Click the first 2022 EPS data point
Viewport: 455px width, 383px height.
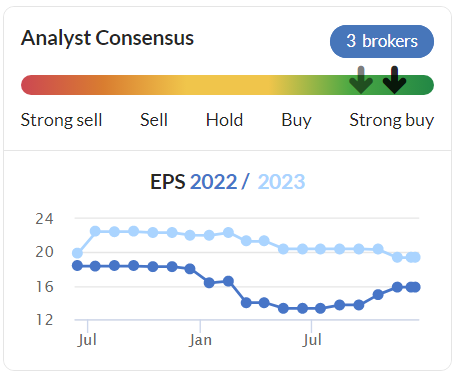coord(77,266)
